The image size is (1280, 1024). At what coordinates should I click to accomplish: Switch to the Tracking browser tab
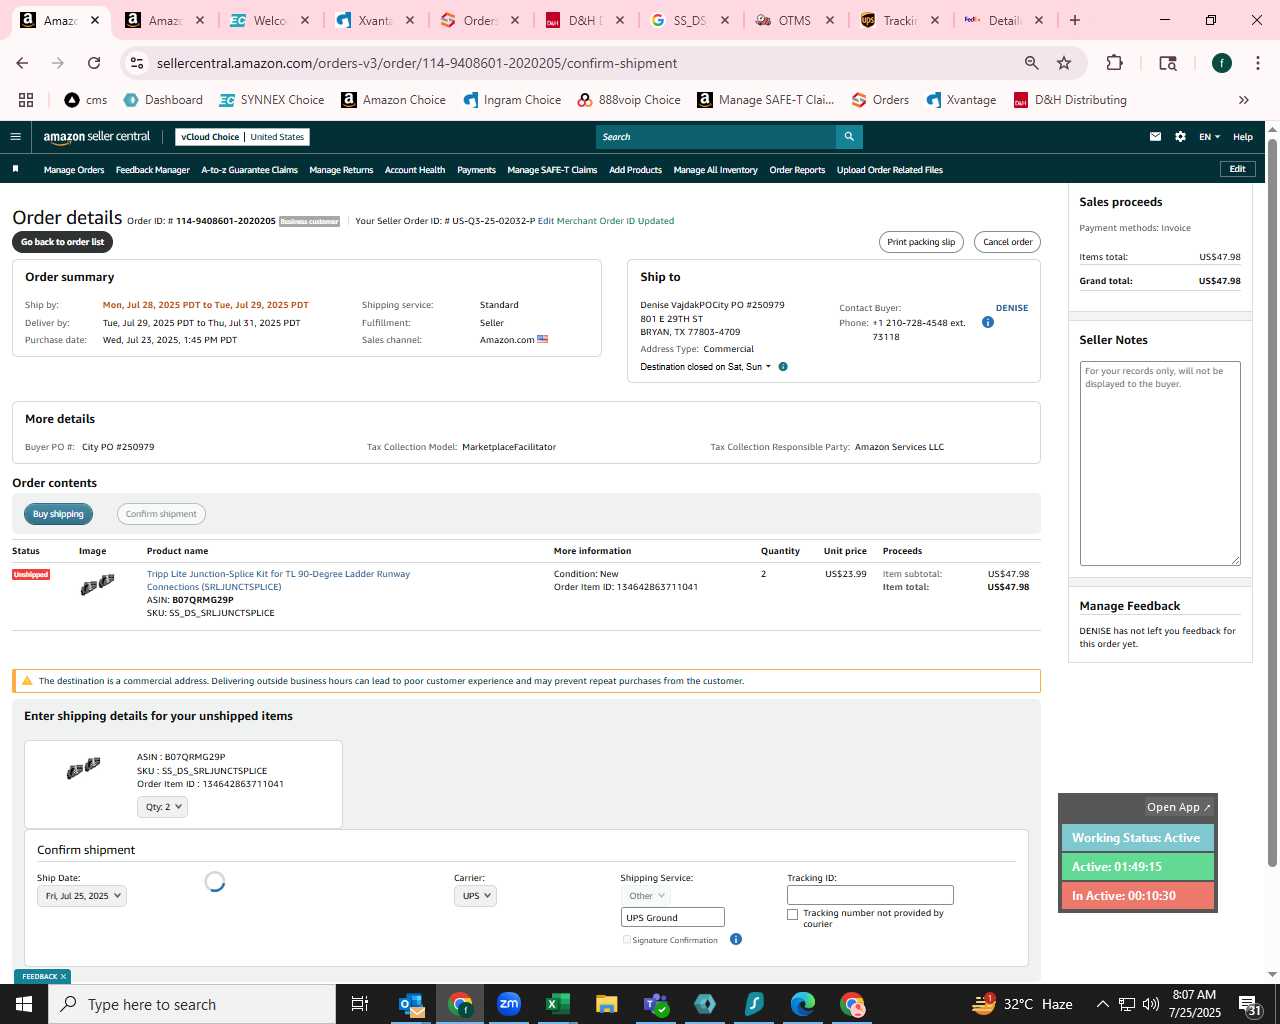pyautogui.click(x=900, y=20)
